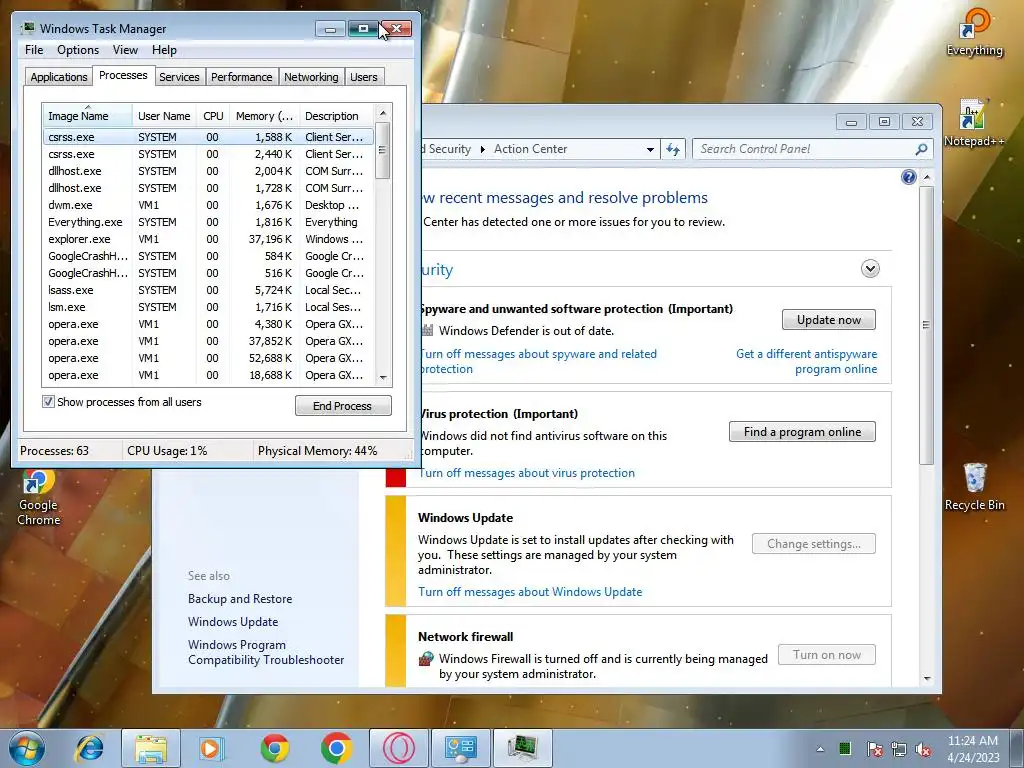This screenshot has width=1024, height=768.
Task: Select the explorer.exe process row
Action: coord(208,239)
